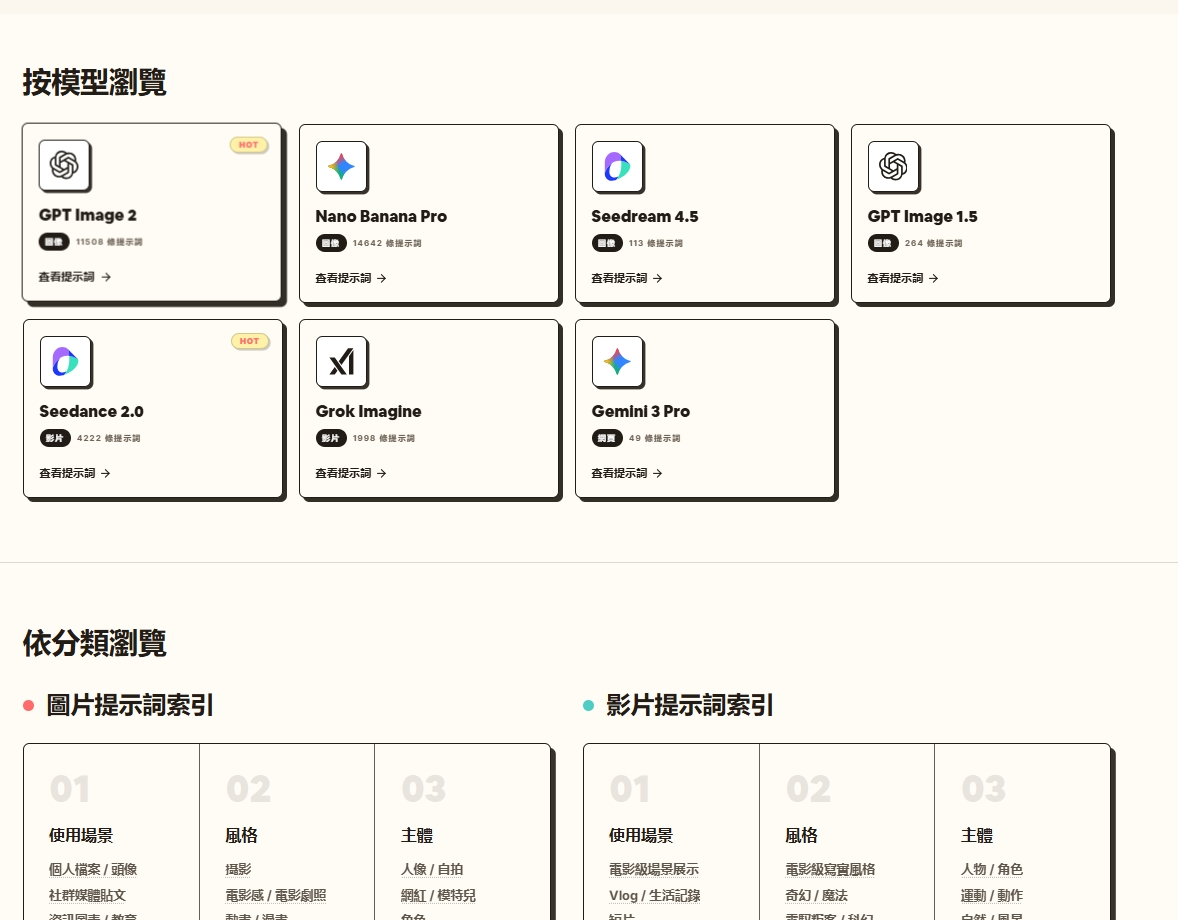Click the sparkle icon on Nano Banana Pro card
The height and width of the screenshot is (920, 1178).
click(341, 167)
